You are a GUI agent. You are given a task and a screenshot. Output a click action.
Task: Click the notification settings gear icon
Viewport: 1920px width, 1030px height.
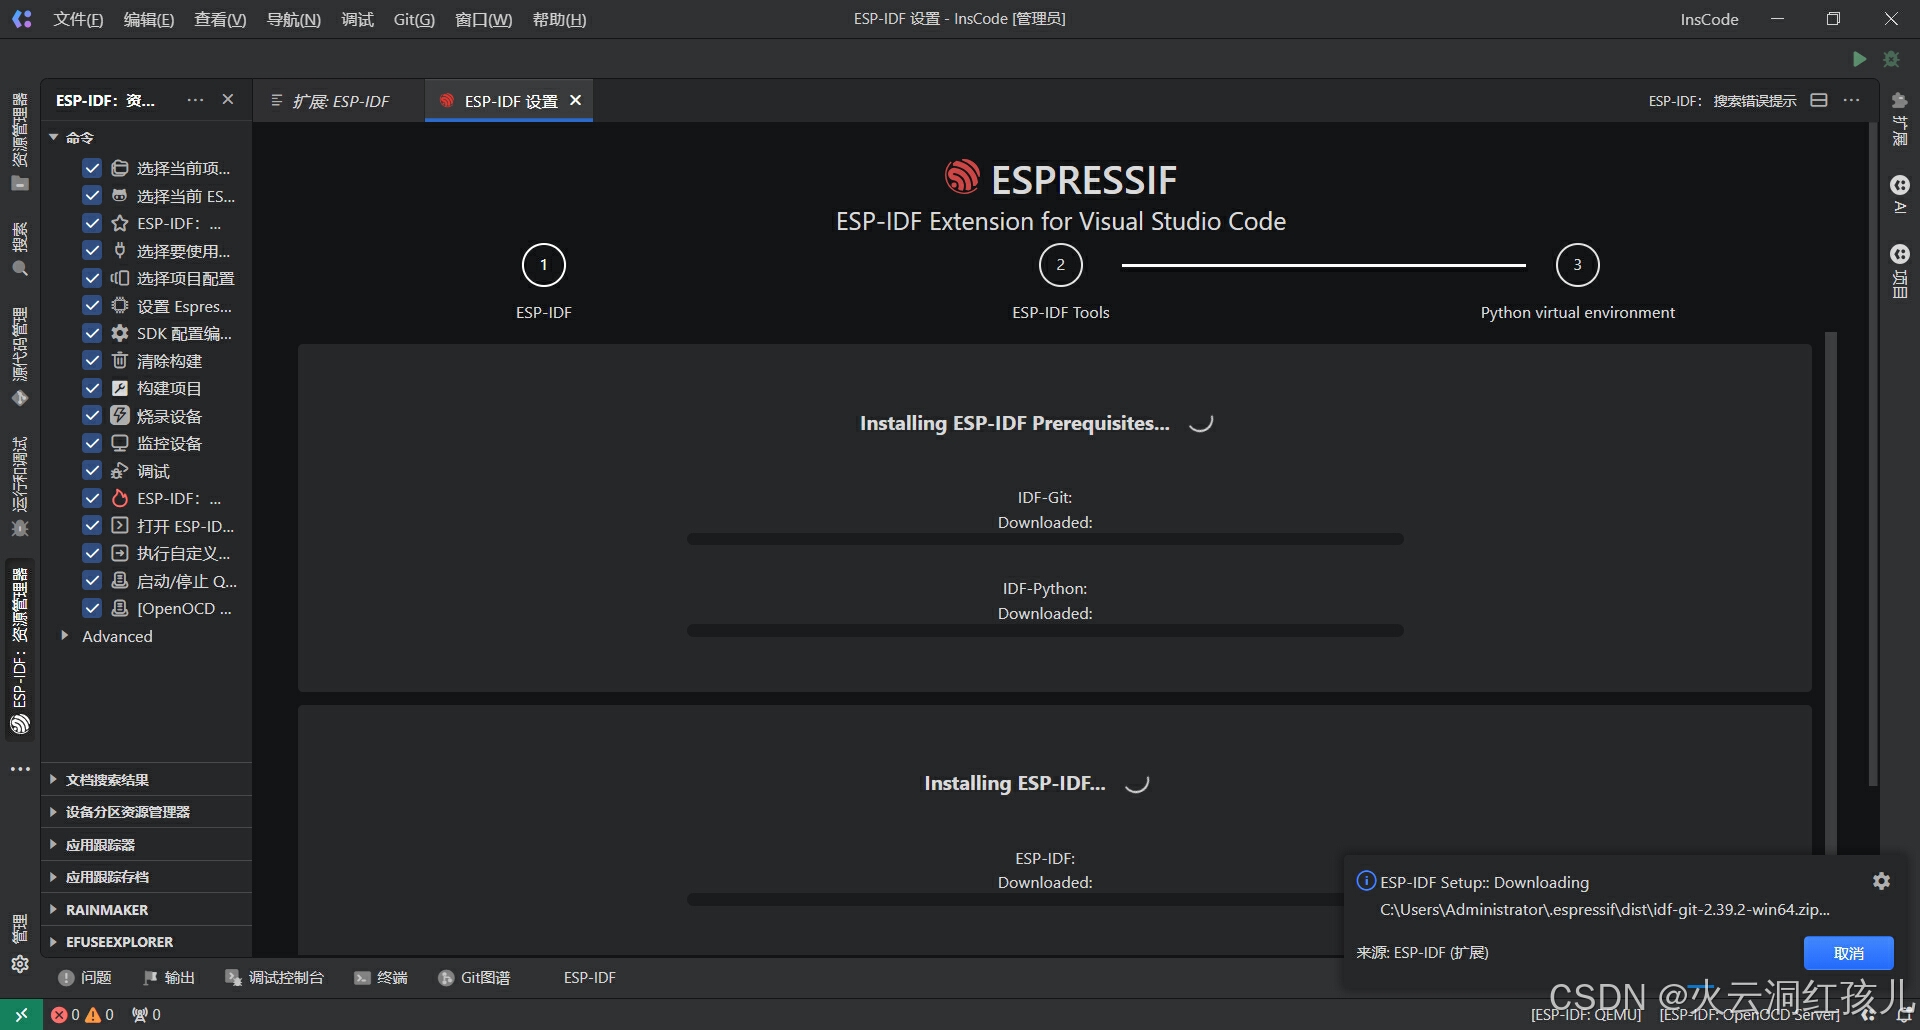(1881, 881)
